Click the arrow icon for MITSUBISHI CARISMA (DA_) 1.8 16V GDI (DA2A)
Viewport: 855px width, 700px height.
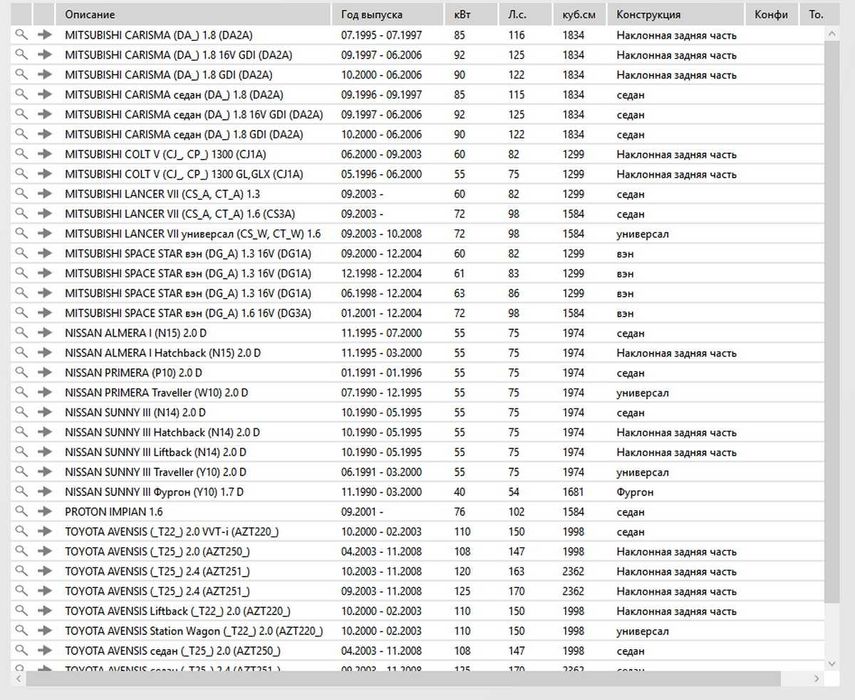pyautogui.click(x=45, y=55)
